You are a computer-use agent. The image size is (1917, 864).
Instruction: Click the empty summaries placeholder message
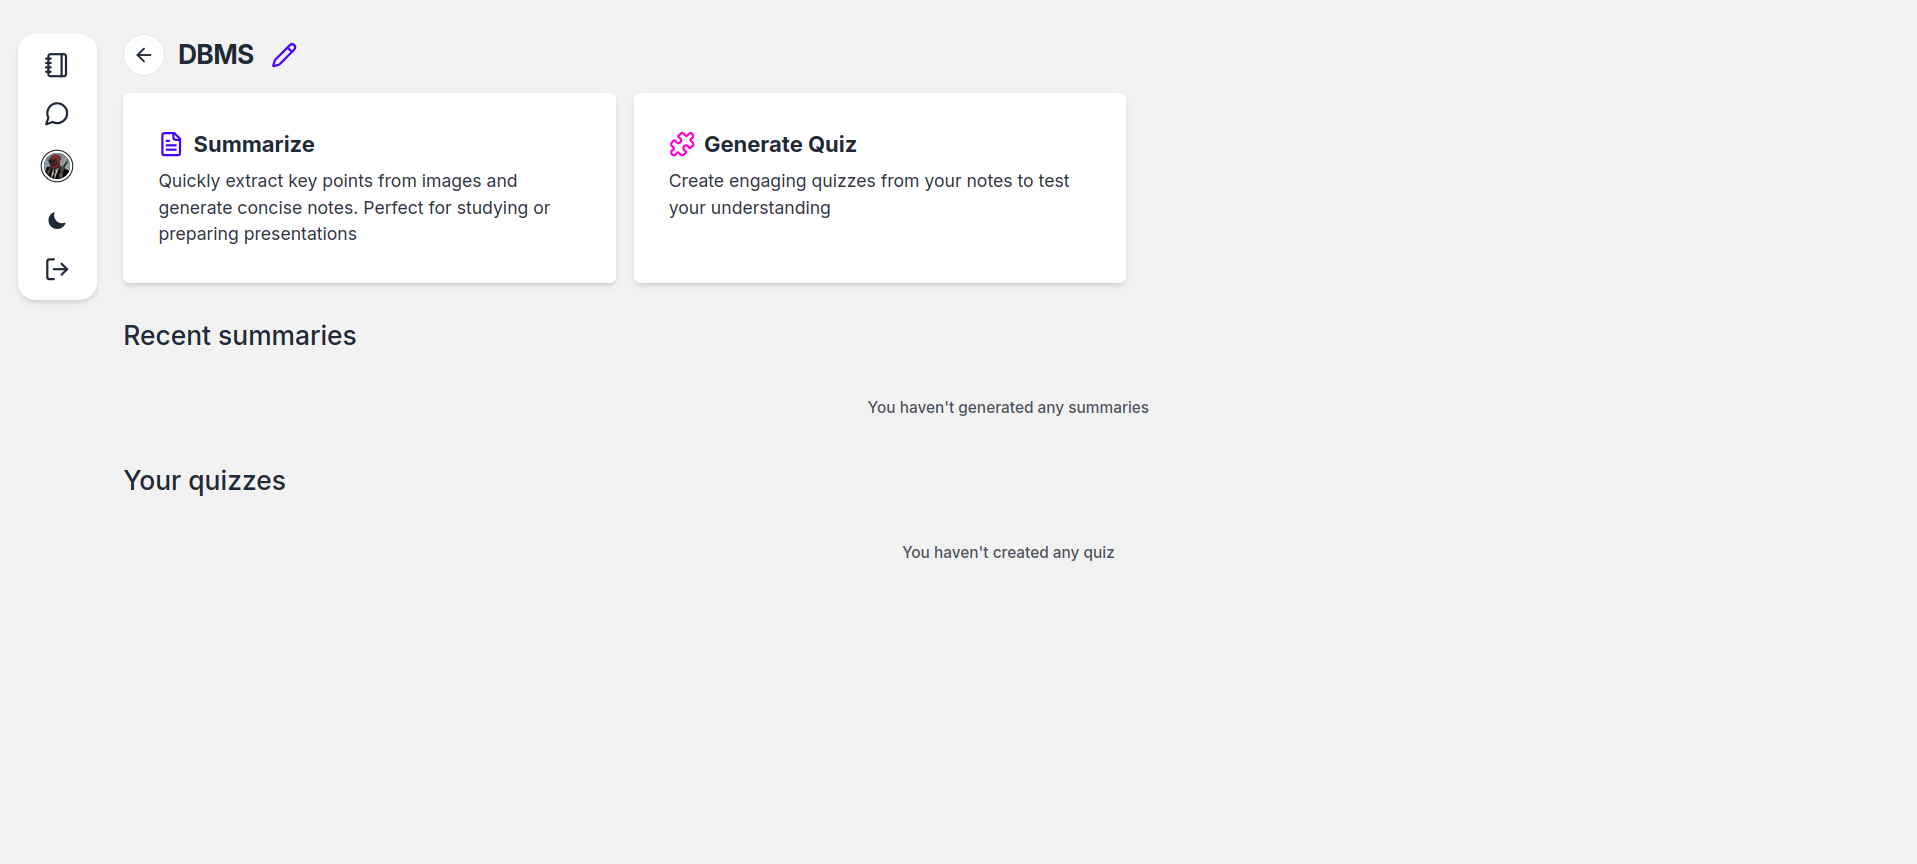[1007, 407]
